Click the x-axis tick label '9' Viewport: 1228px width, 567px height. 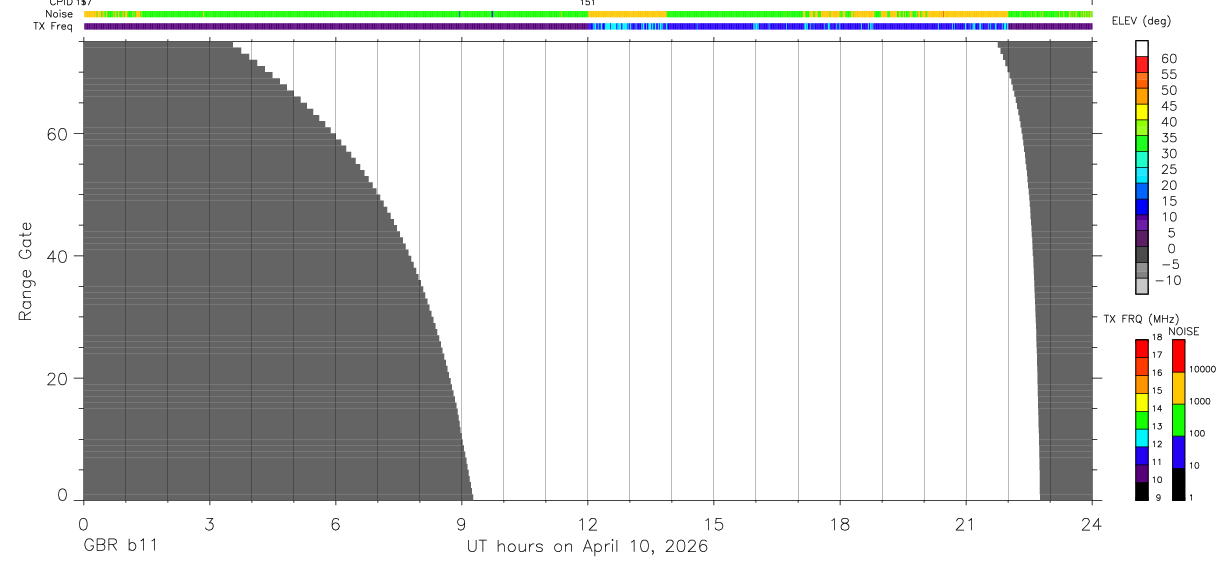(x=461, y=523)
